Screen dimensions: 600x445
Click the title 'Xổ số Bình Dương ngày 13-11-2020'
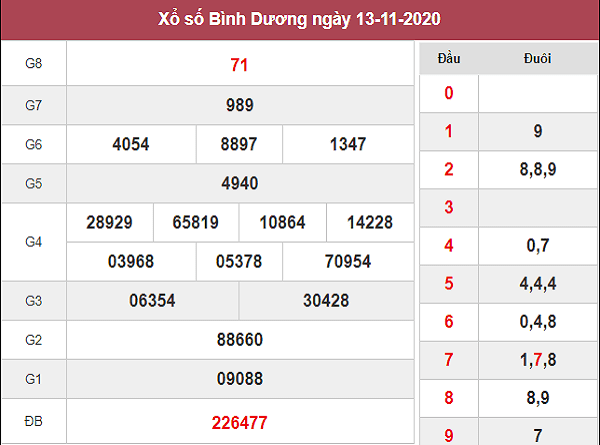pyautogui.click(x=299, y=20)
